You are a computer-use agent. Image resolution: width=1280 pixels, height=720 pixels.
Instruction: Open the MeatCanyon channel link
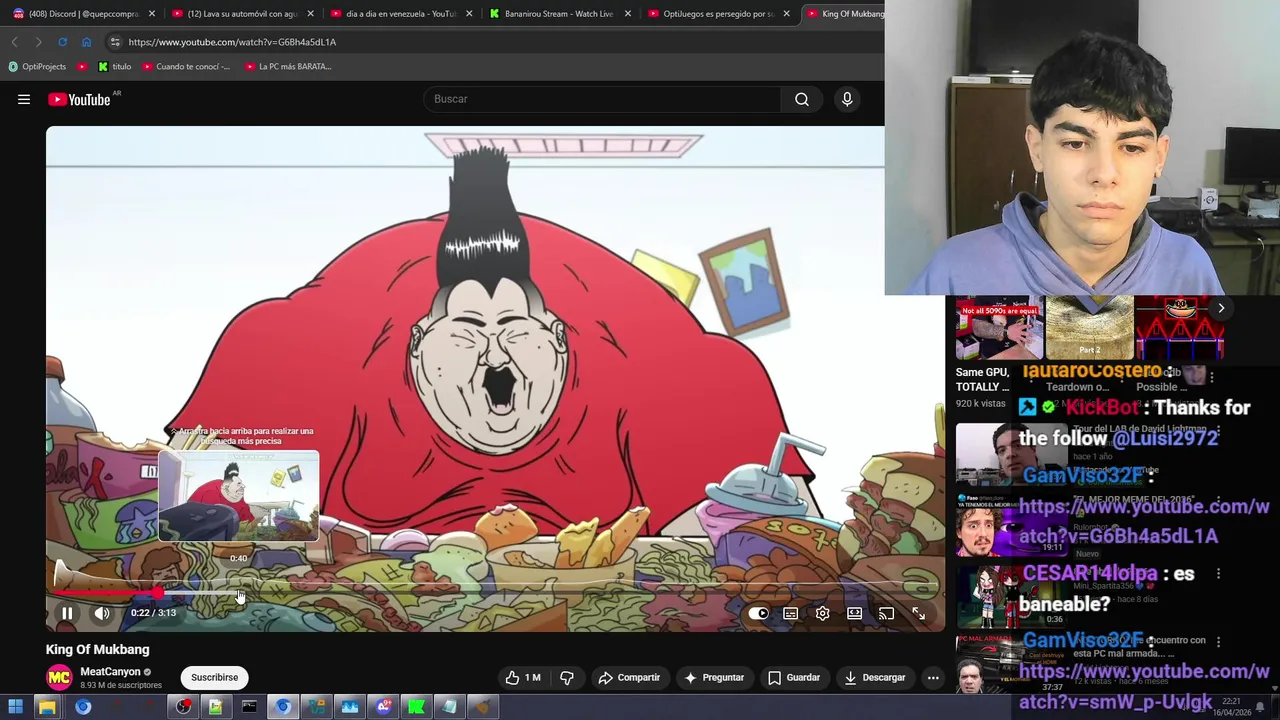click(x=110, y=672)
